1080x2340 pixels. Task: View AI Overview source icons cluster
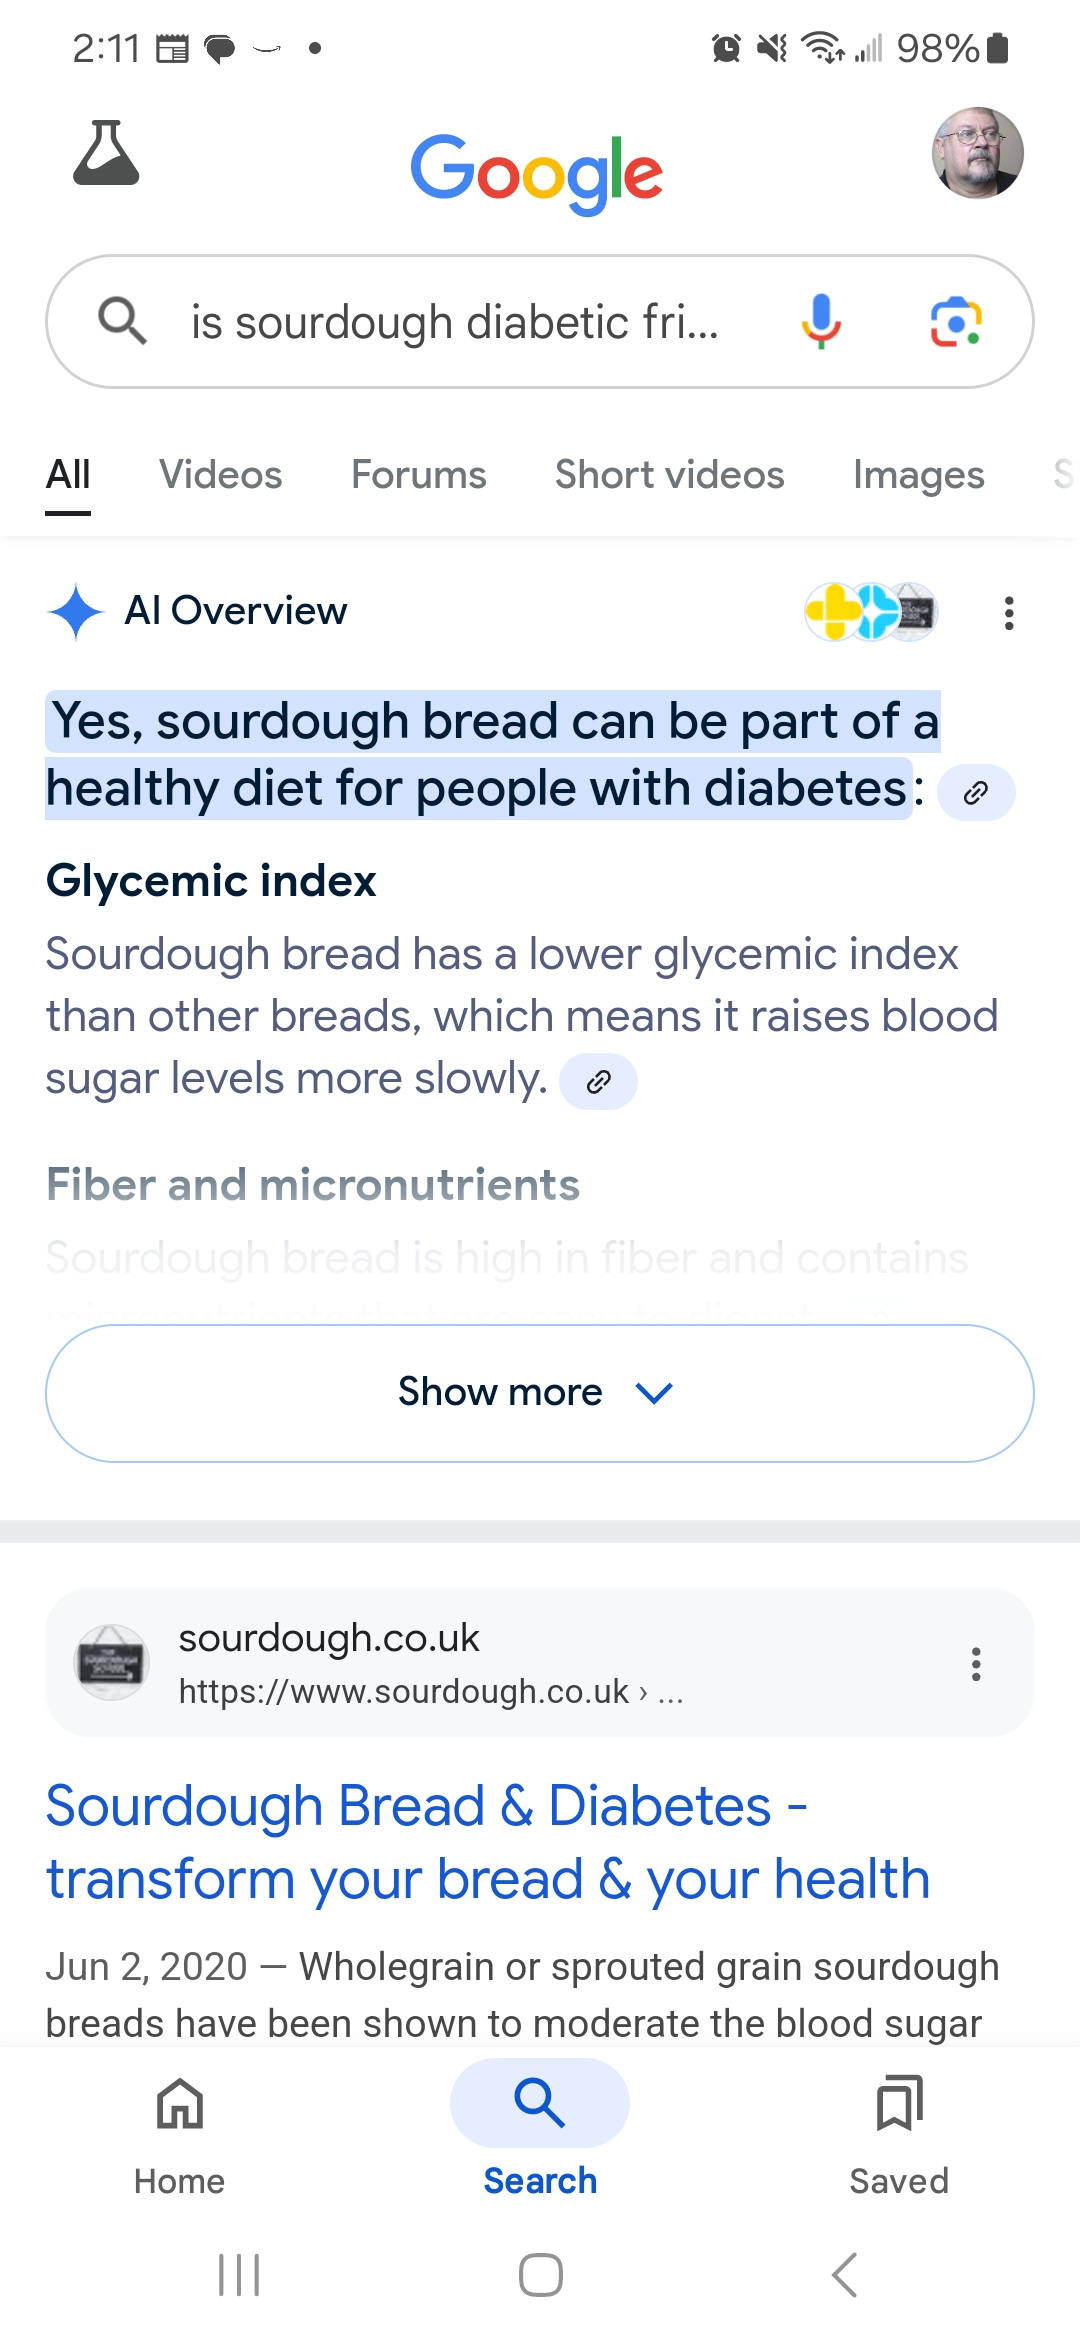point(870,612)
